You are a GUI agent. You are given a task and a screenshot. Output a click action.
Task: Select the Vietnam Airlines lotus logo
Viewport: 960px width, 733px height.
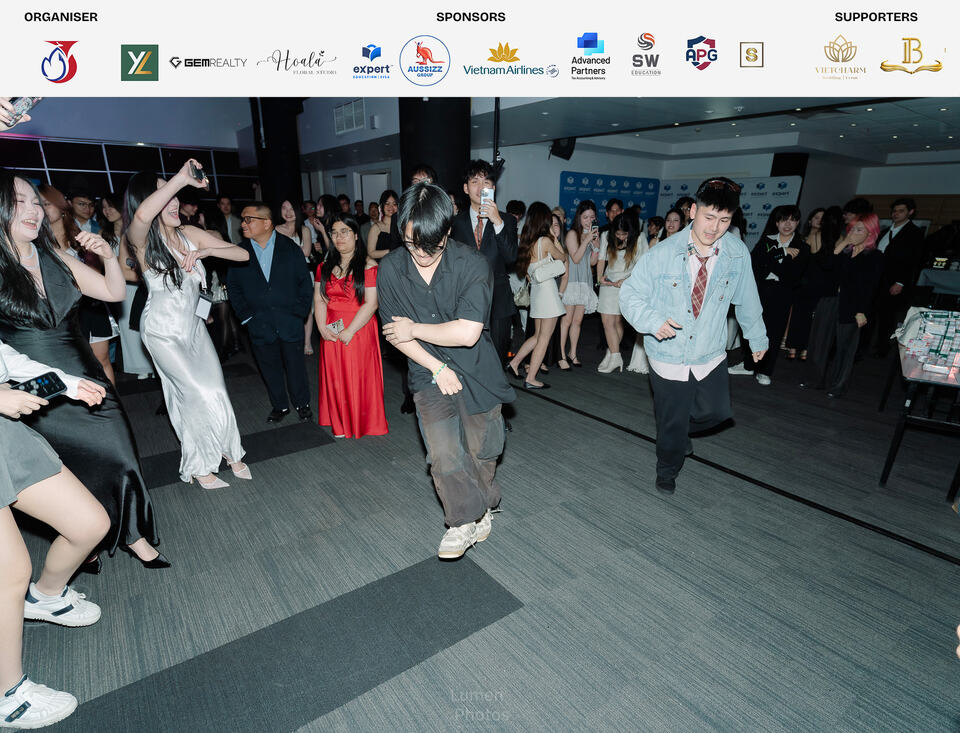coord(511,60)
